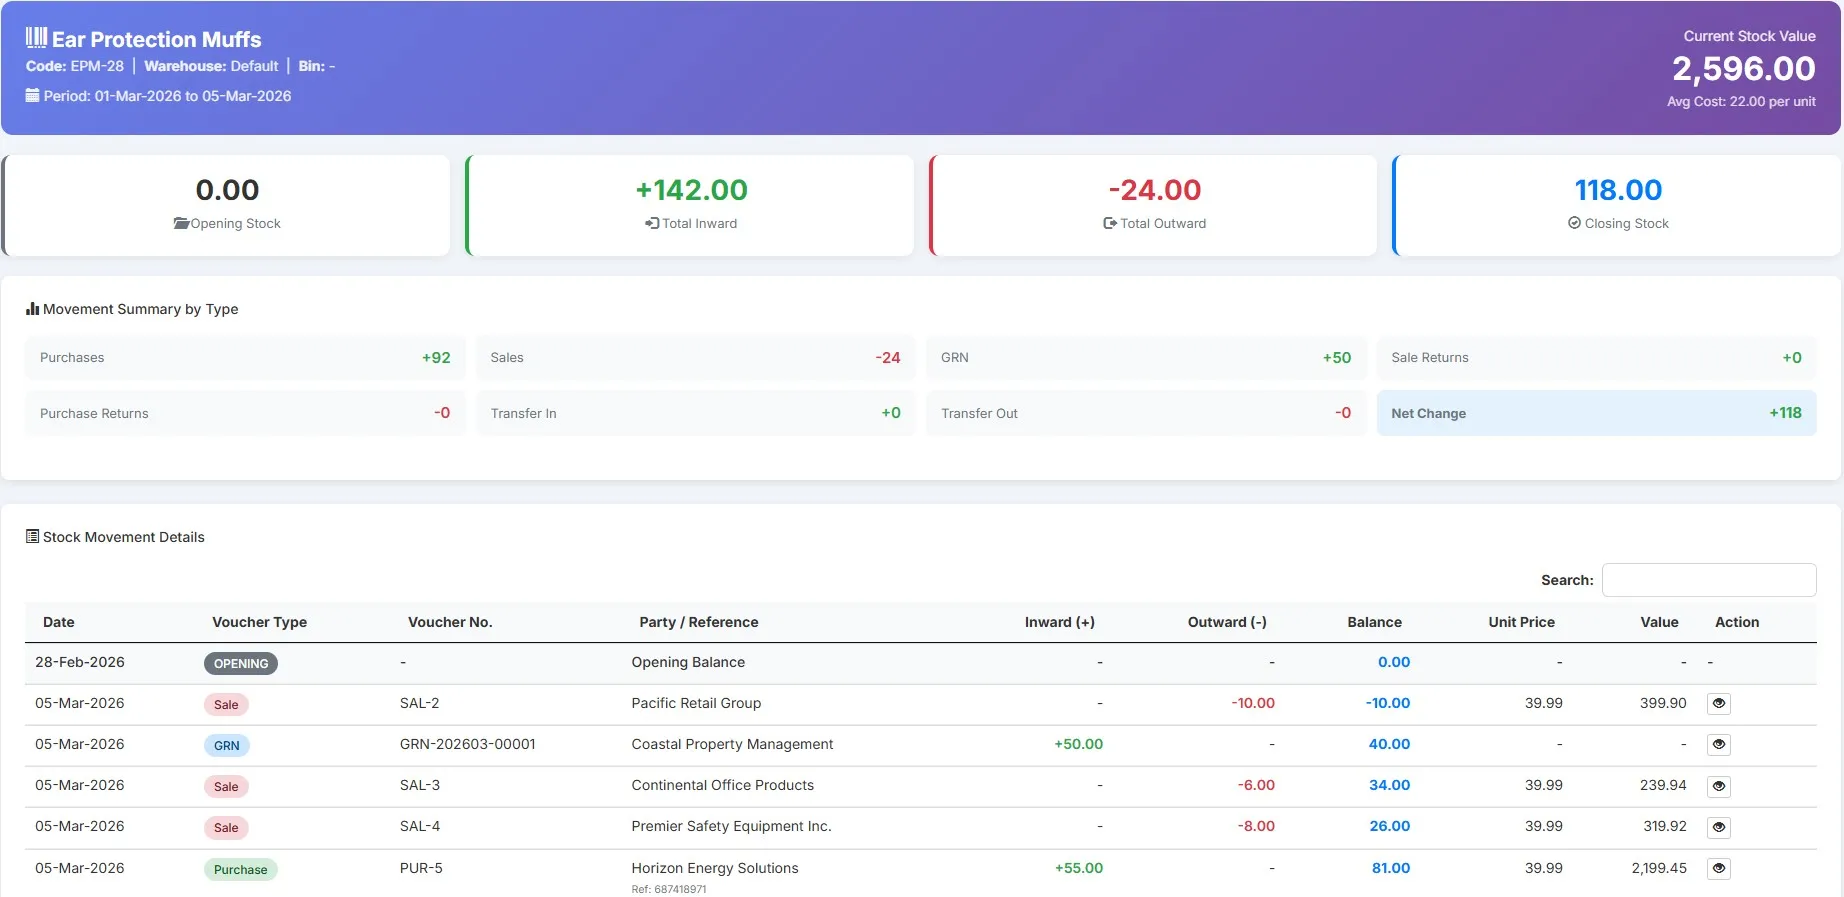Click the Movement Summary bar chart icon
This screenshot has height=897, width=1844.
32,310
